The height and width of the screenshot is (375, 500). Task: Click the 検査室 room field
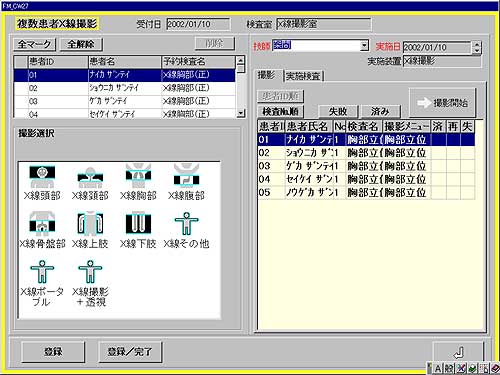click(323, 24)
